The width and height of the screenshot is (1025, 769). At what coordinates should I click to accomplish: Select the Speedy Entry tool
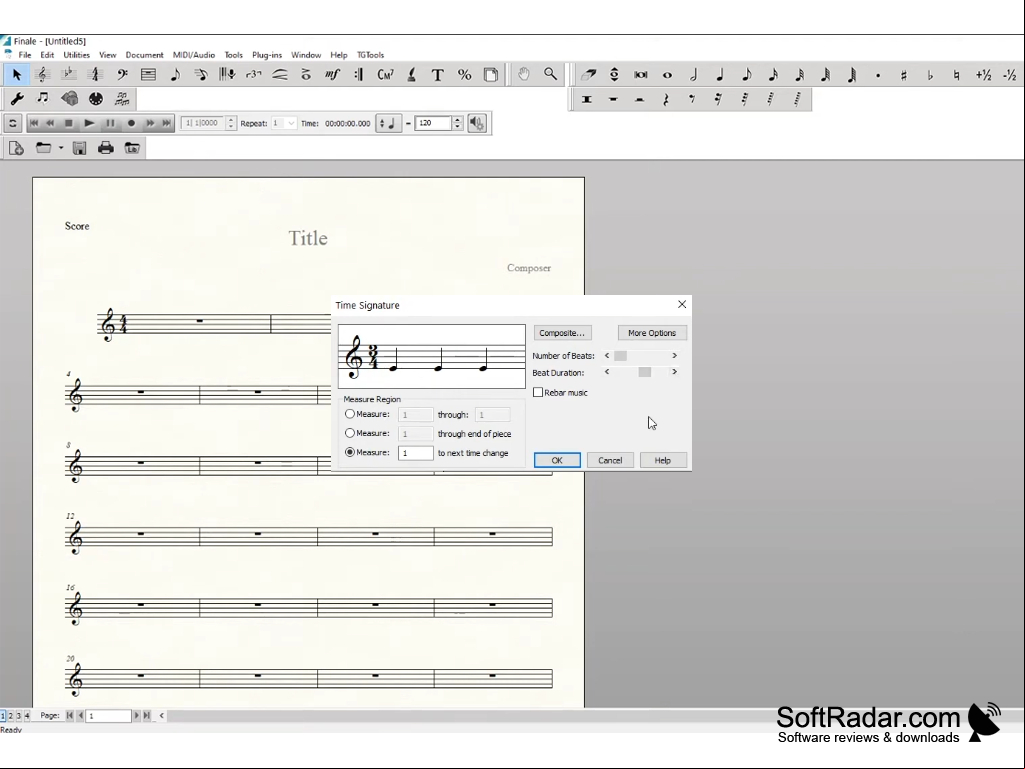201,75
